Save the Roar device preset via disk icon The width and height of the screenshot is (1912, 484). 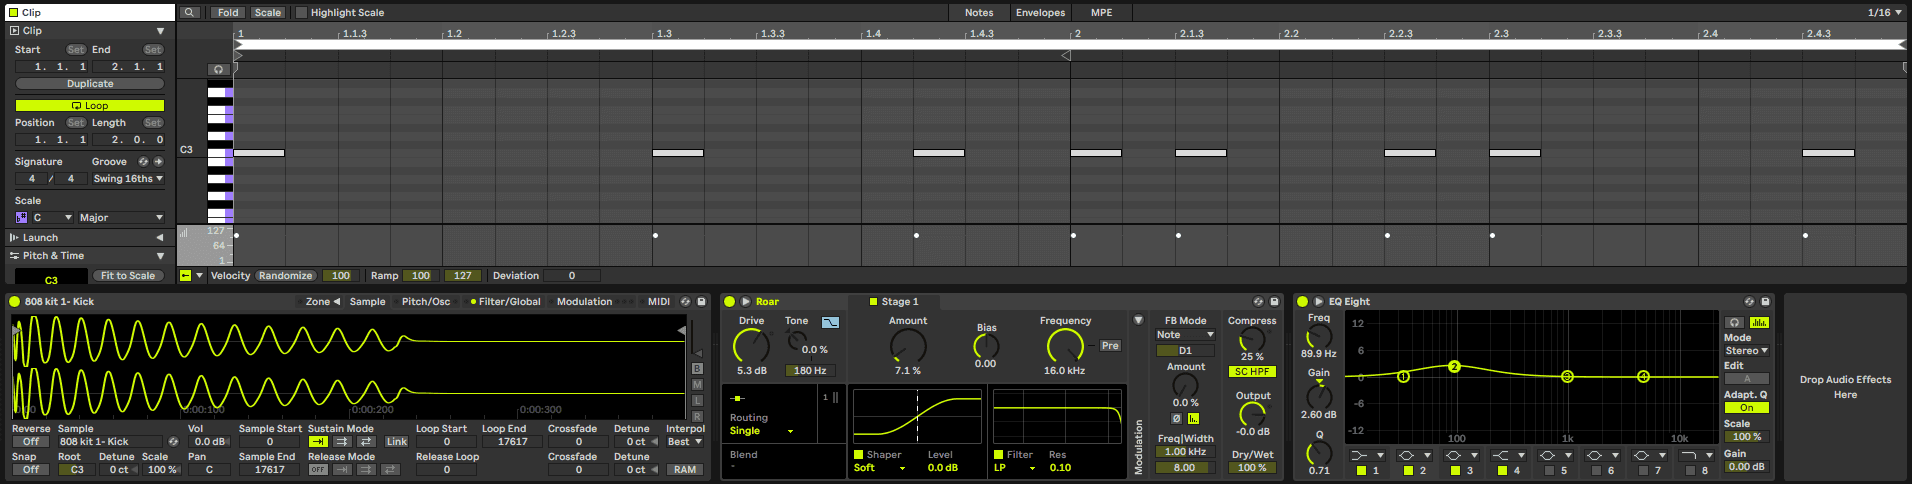click(x=1274, y=301)
